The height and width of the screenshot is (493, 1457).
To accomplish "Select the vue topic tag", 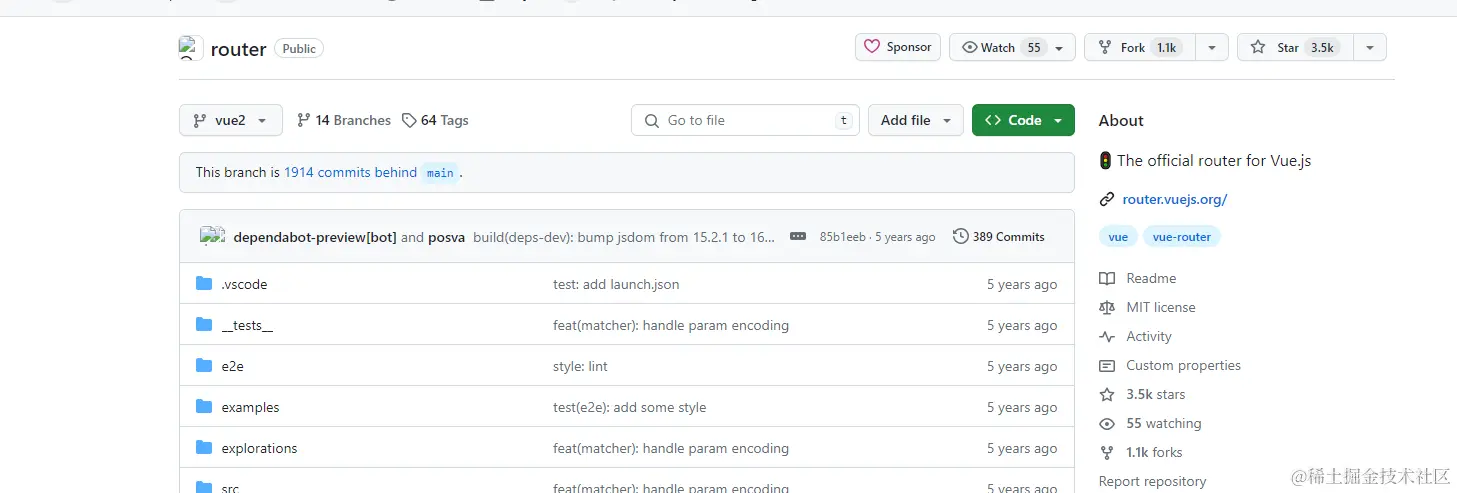I will pos(1118,237).
